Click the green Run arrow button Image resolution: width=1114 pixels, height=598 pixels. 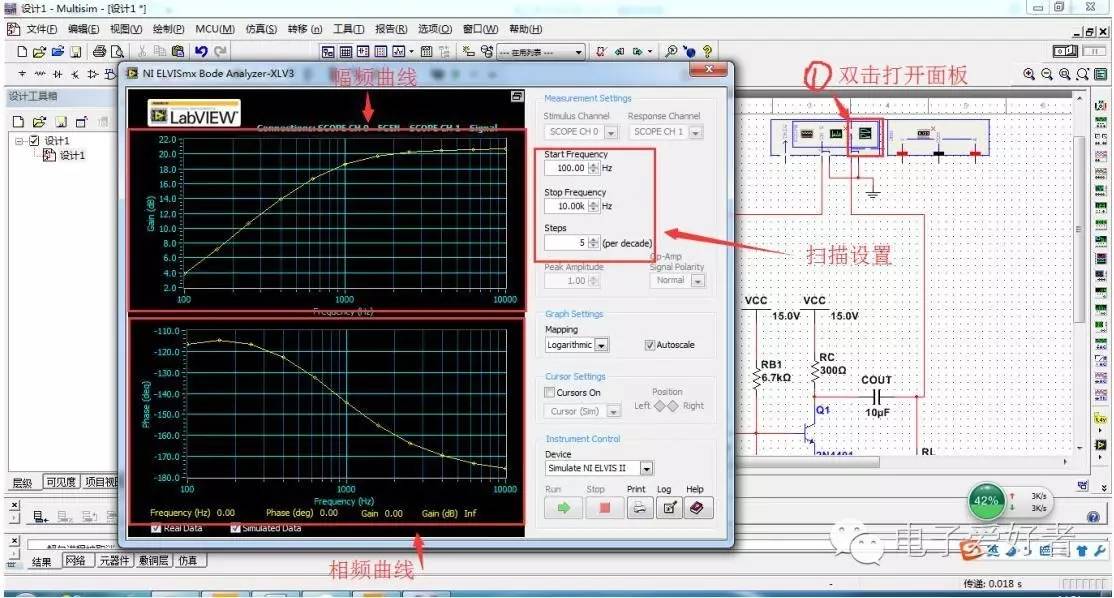point(563,508)
